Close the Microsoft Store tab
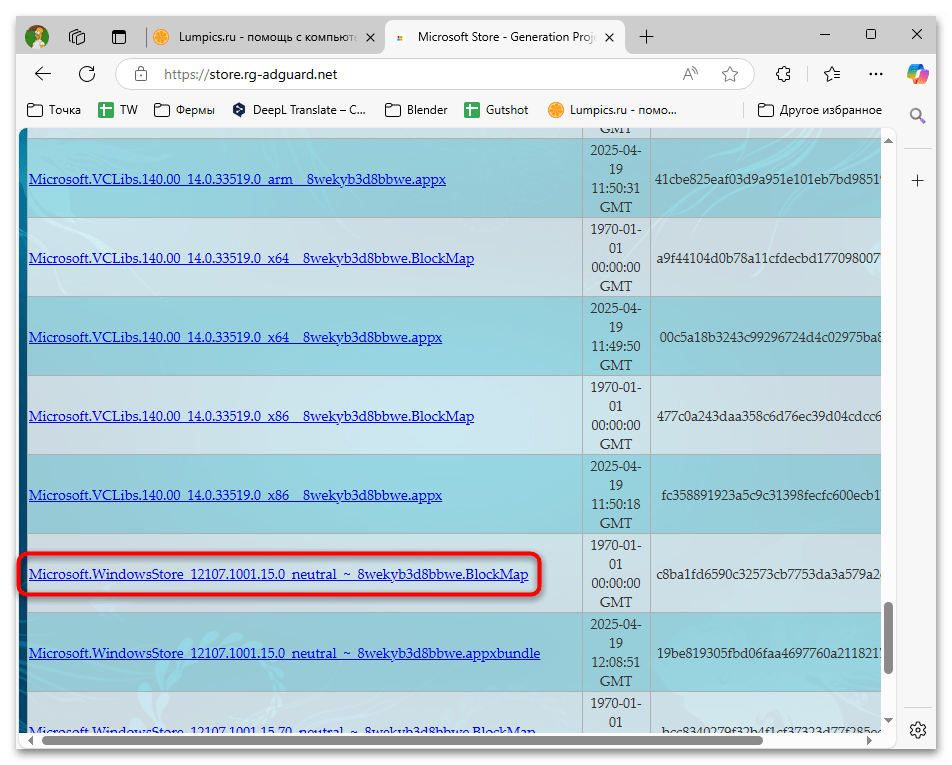 point(610,38)
